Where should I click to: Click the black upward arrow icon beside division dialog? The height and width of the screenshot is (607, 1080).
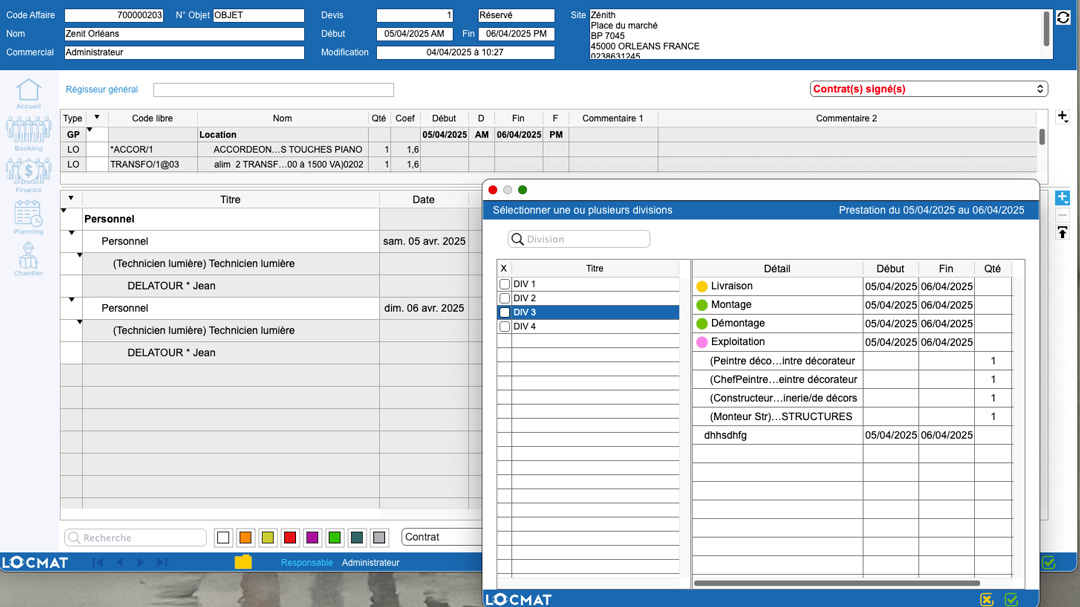coord(1063,233)
